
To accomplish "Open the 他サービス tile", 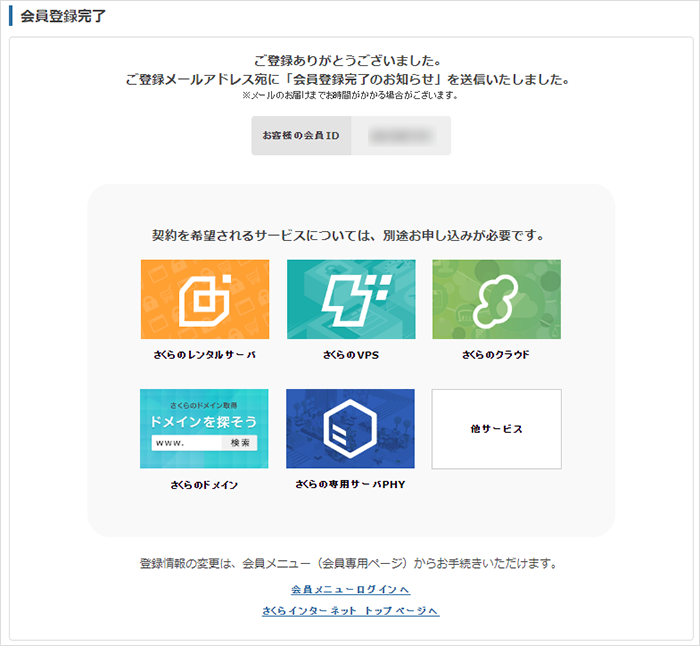I will coord(496,429).
